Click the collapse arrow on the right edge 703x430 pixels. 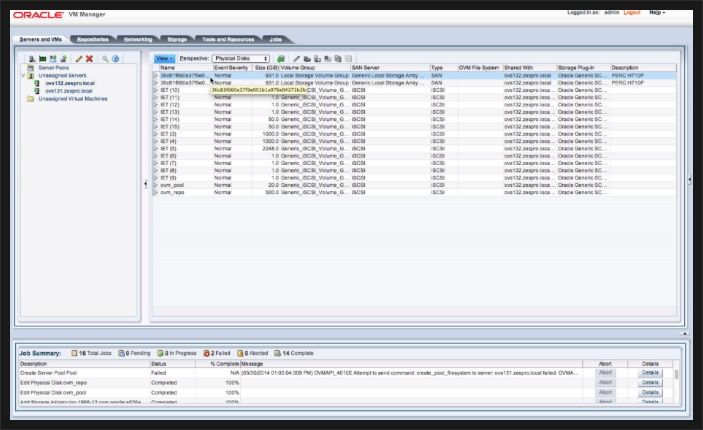(x=690, y=180)
